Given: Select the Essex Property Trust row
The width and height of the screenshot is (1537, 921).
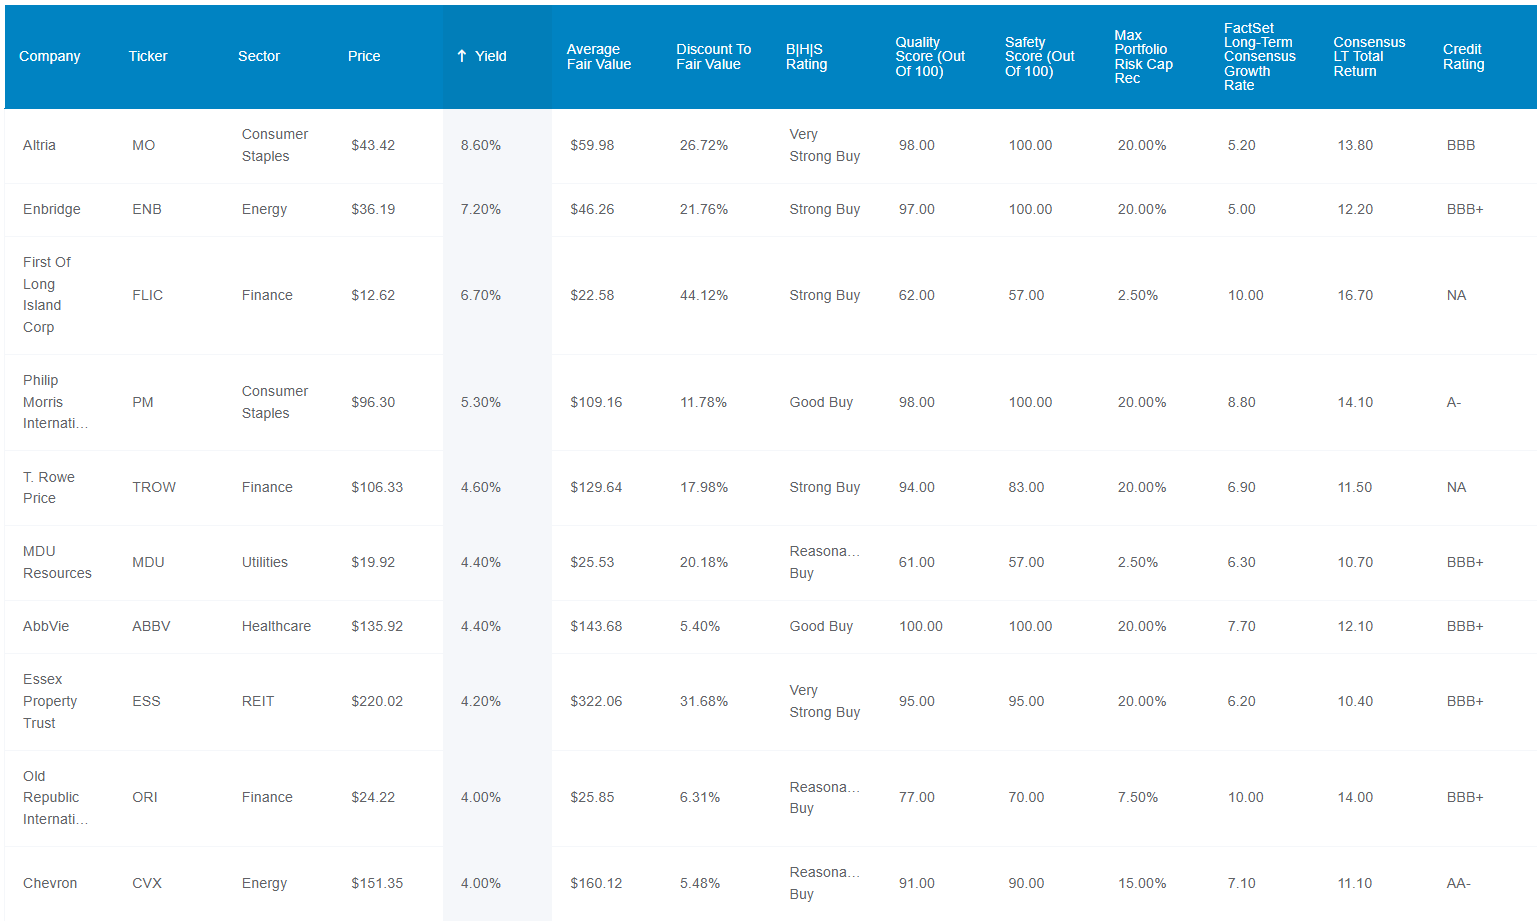Looking at the screenshot, I should (x=770, y=701).
